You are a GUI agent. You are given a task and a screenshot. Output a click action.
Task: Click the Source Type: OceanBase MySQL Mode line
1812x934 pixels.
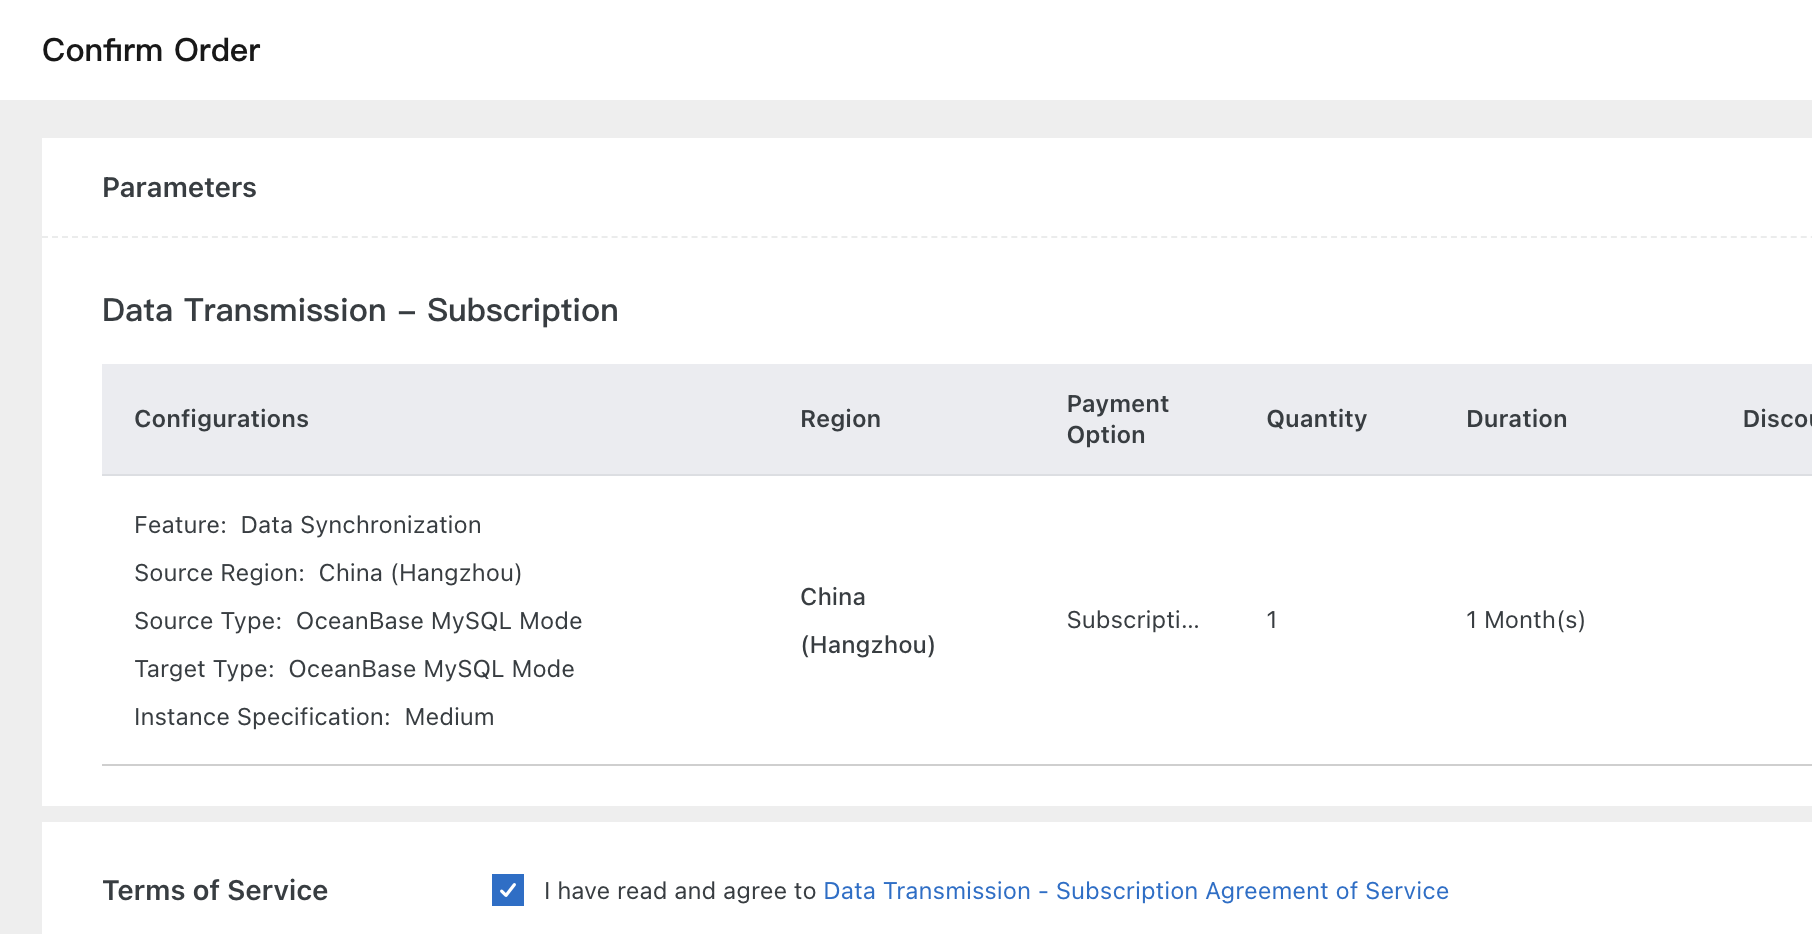(x=358, y=621)
